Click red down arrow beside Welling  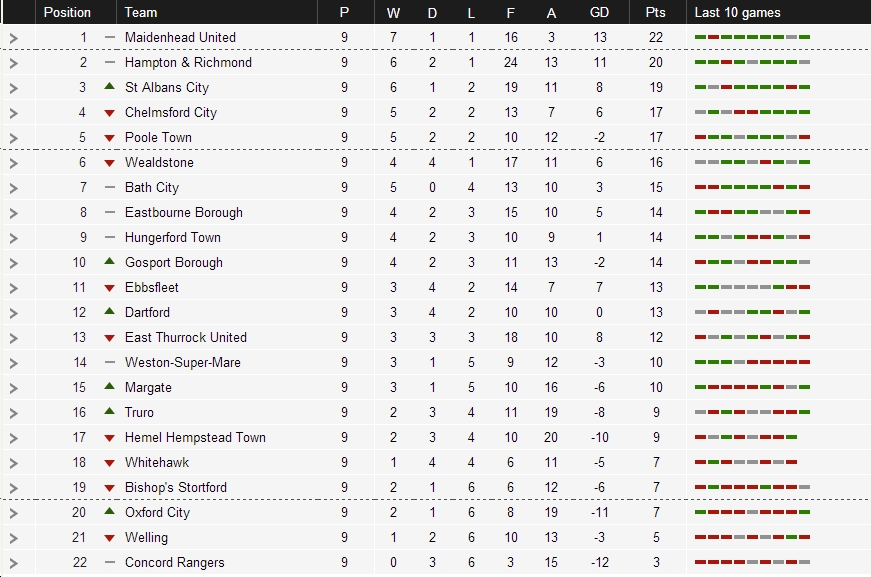tap(109, 538)
